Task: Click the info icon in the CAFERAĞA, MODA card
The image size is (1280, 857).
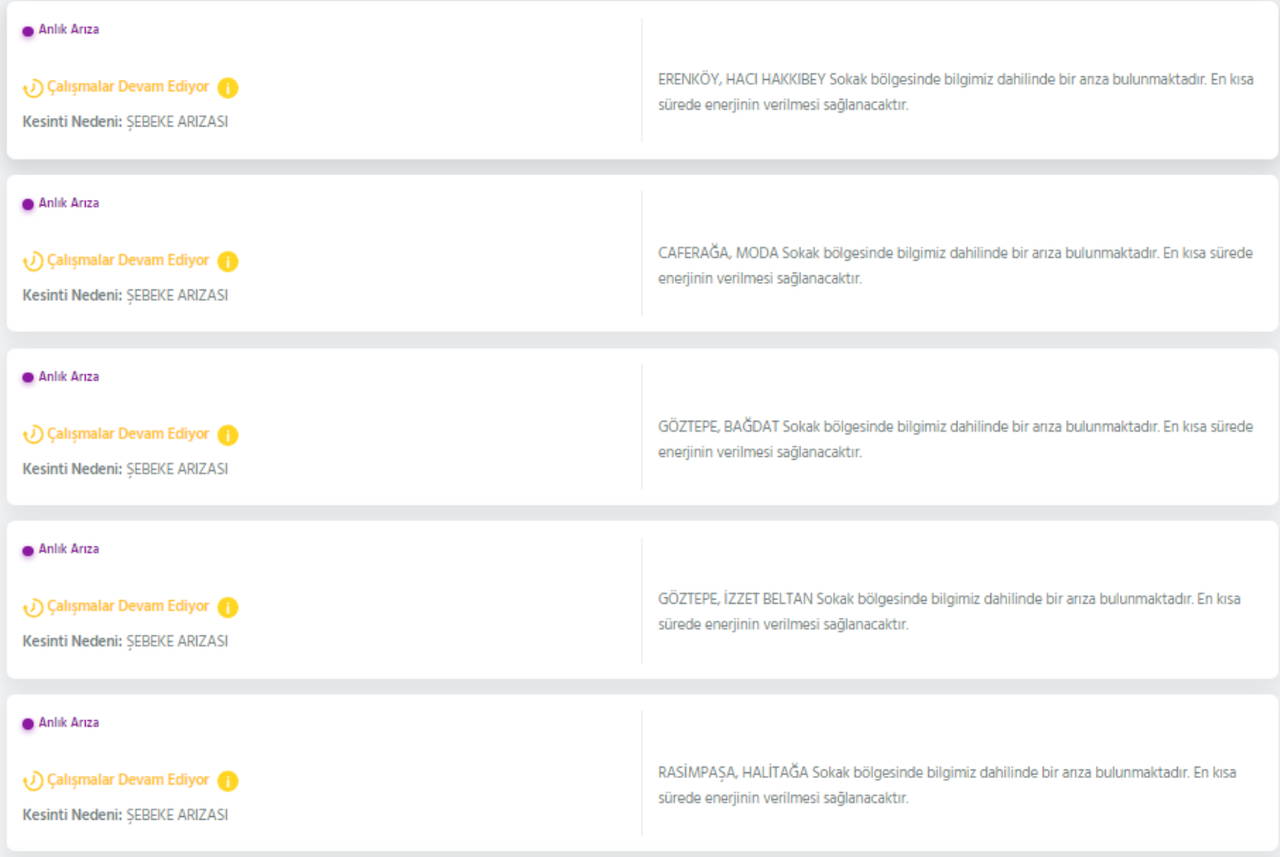Action: click(x=228, y=262)
